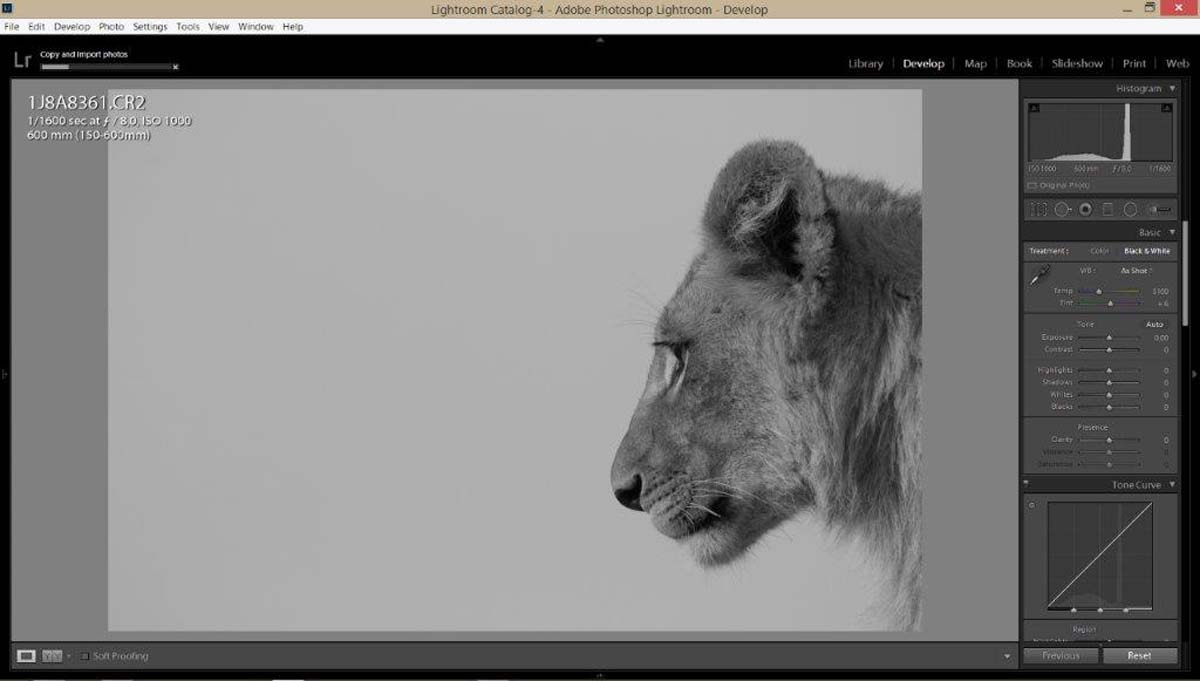
Task: Collapse the Tone Curve panel
Action: coord(1173,485)
